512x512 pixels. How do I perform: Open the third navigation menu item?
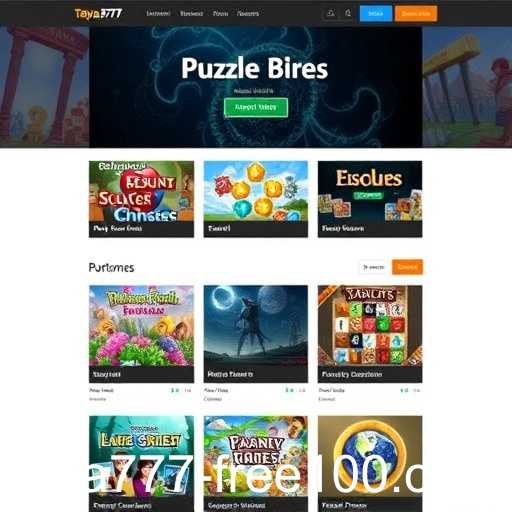tap(220, 14)
